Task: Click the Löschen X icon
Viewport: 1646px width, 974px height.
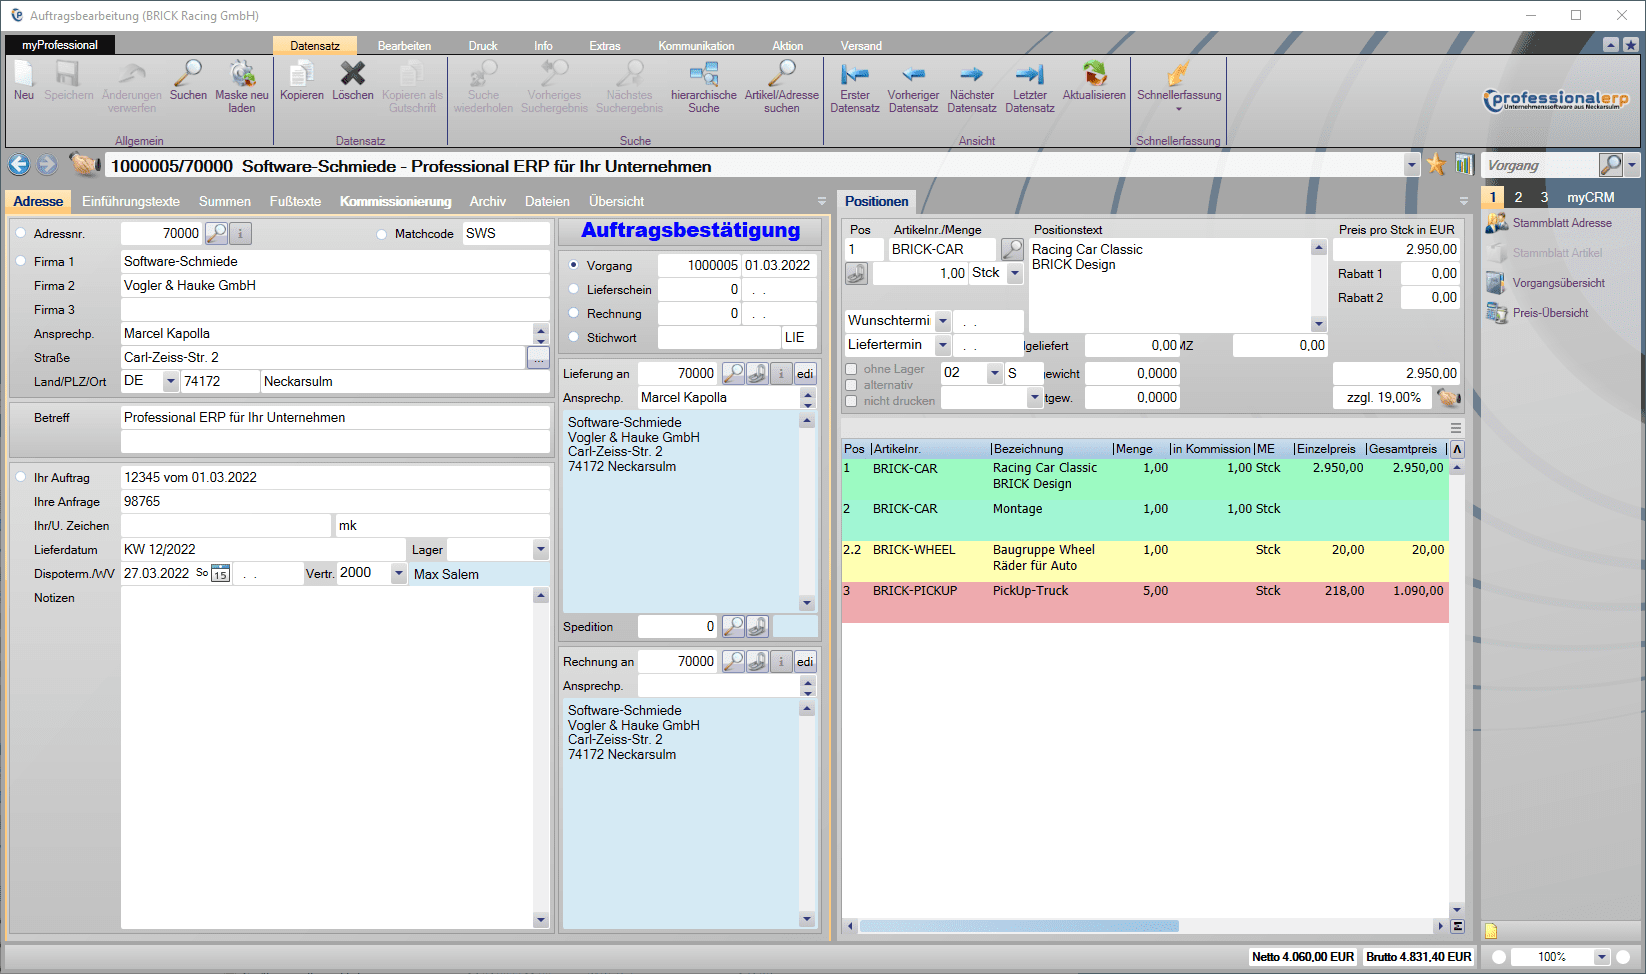Action: point(353,74)
